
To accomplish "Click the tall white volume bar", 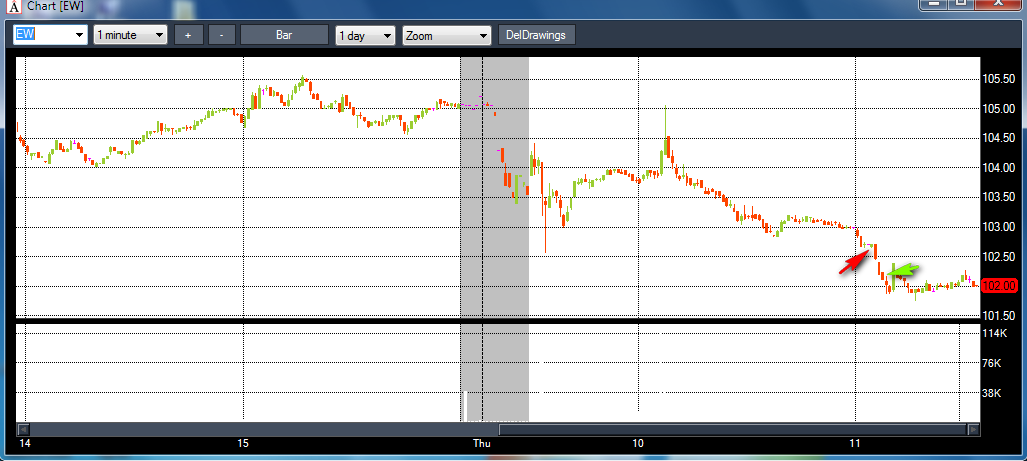I will 465,406.
